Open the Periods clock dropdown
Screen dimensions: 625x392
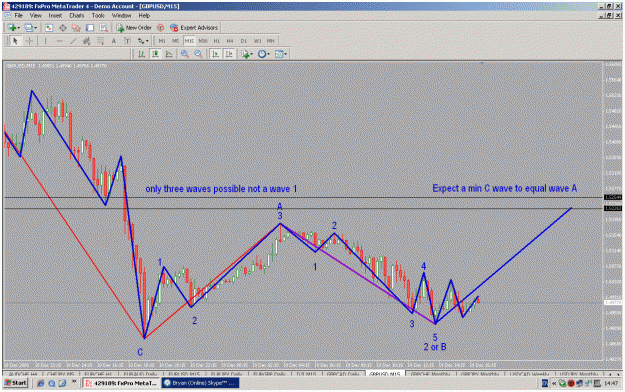click(263, 54)
